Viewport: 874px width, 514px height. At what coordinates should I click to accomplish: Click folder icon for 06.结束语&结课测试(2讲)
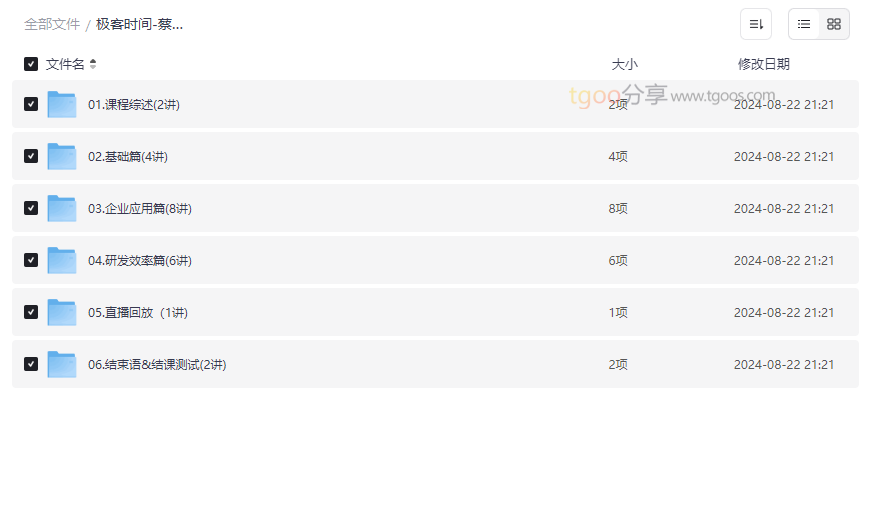[62, 364]
